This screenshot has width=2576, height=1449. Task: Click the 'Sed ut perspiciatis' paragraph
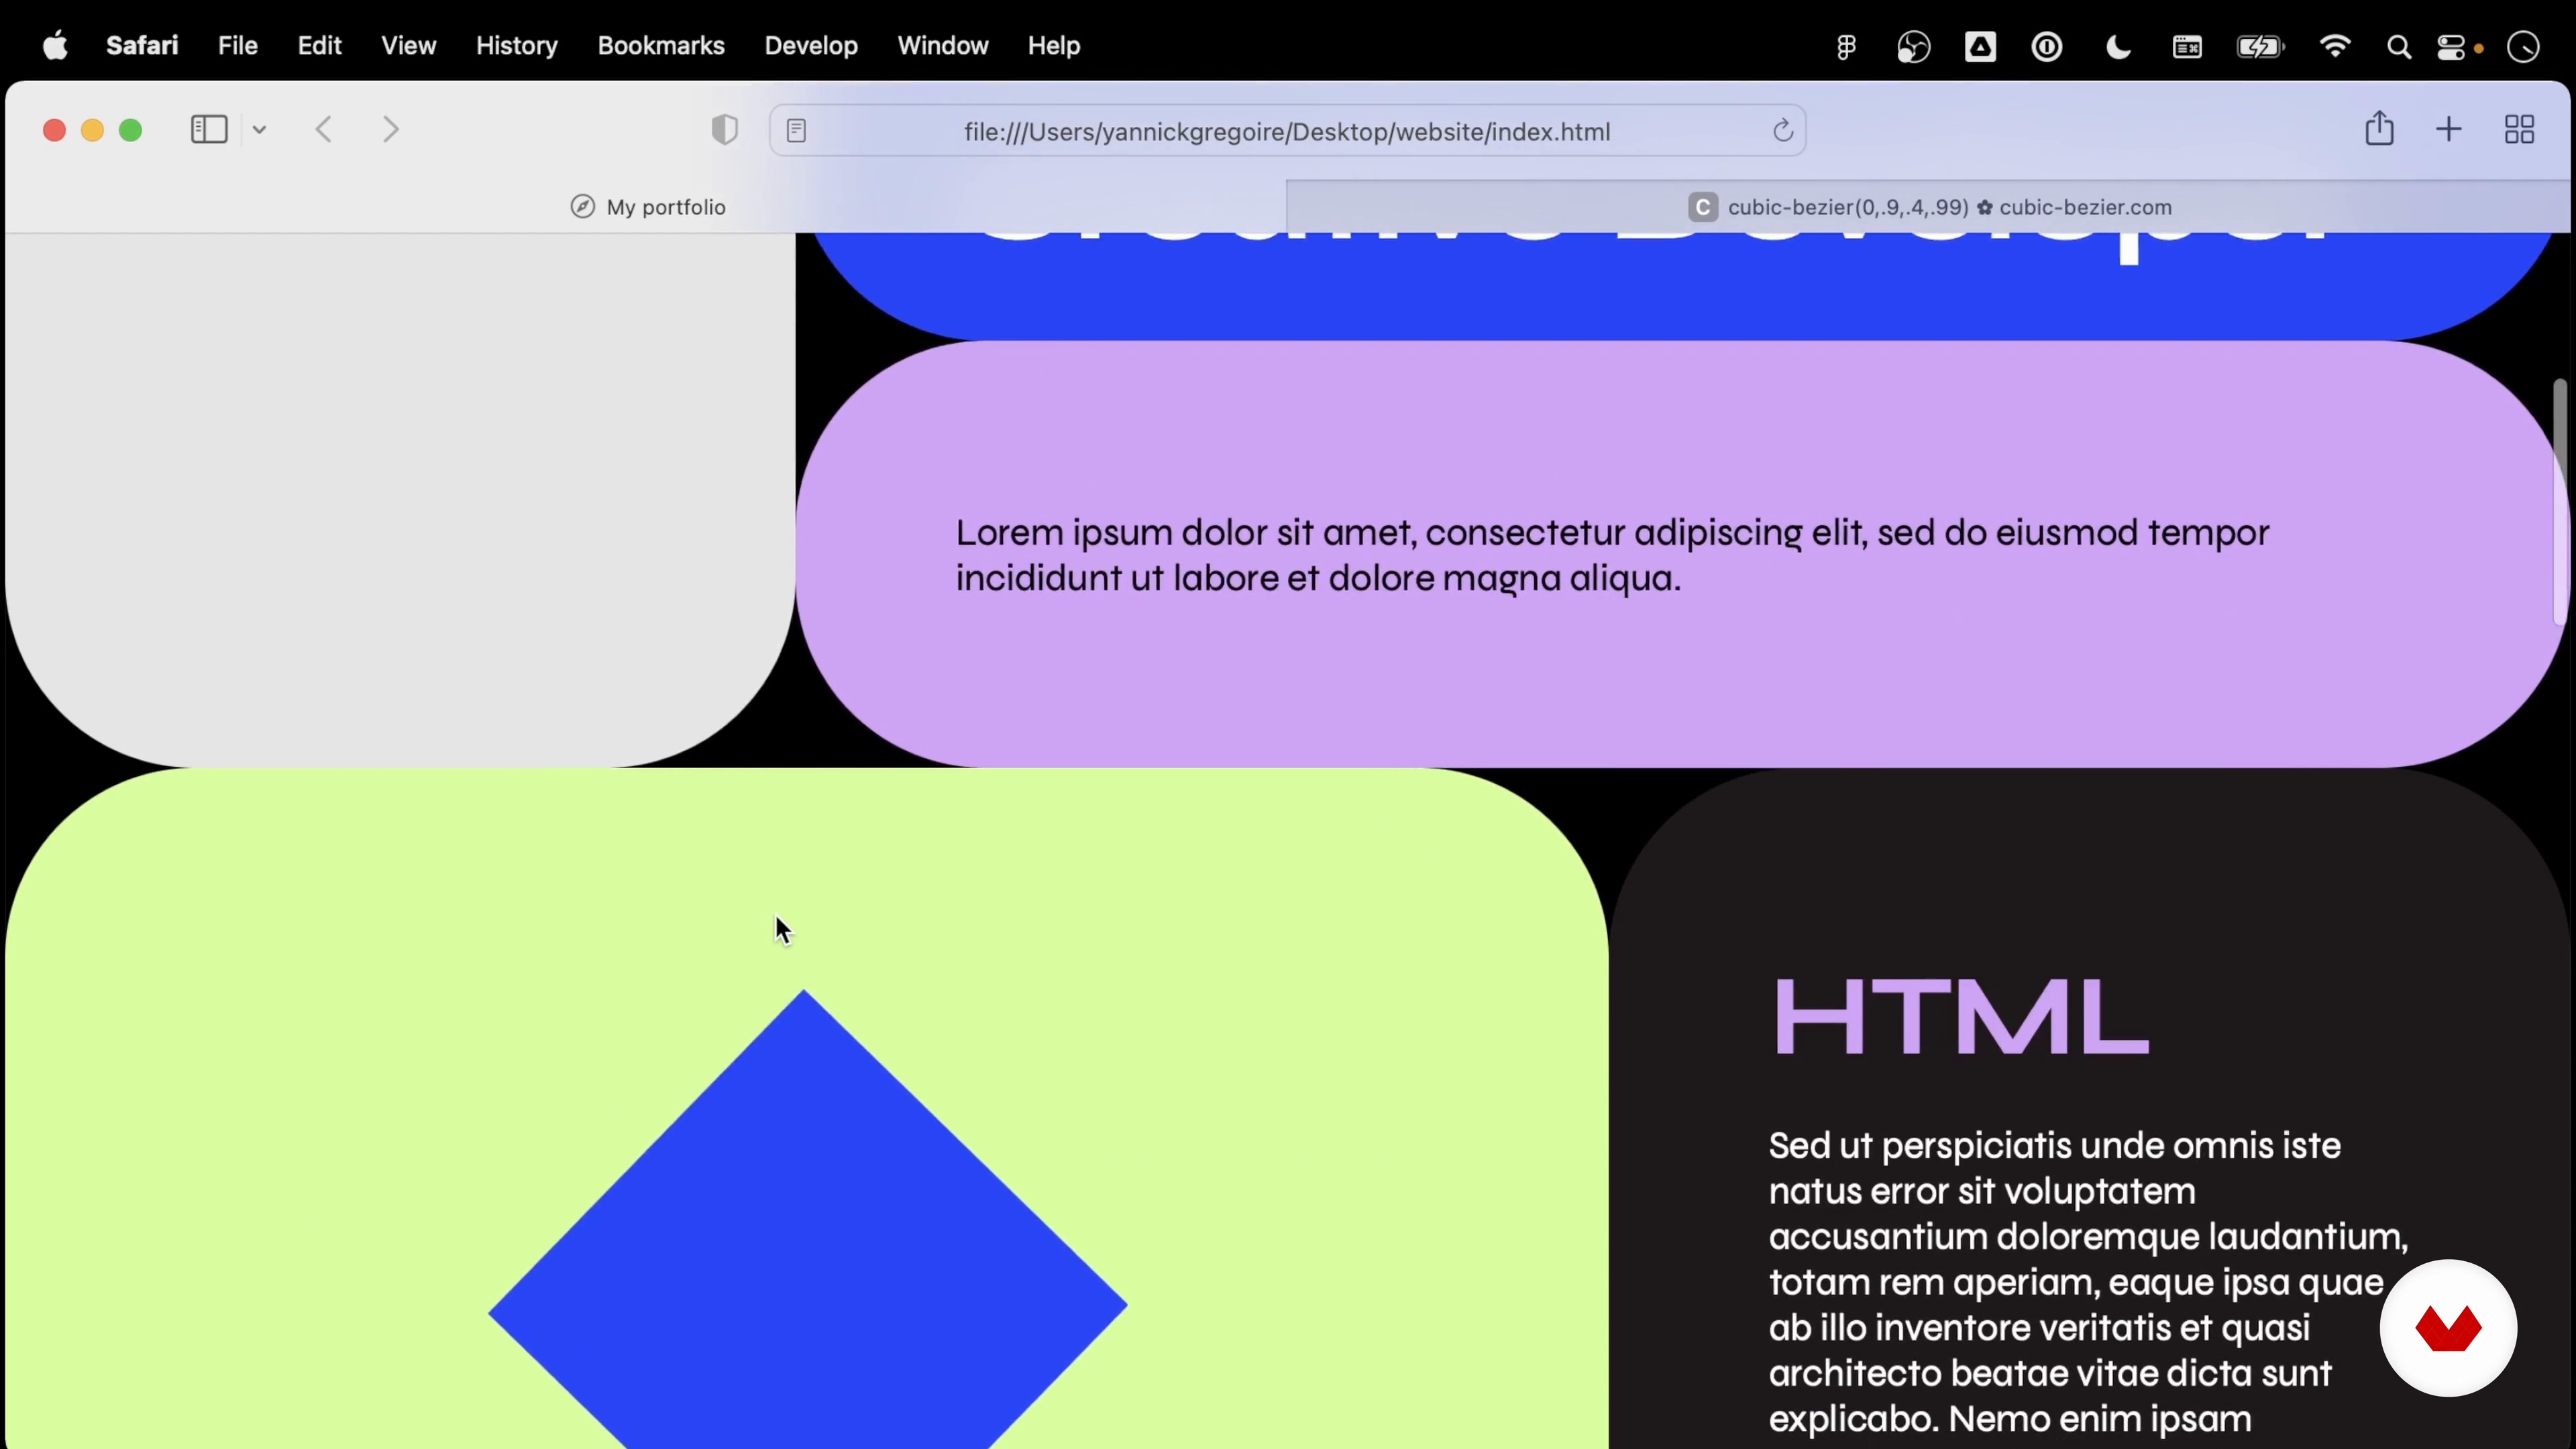coord(2088,1282)
